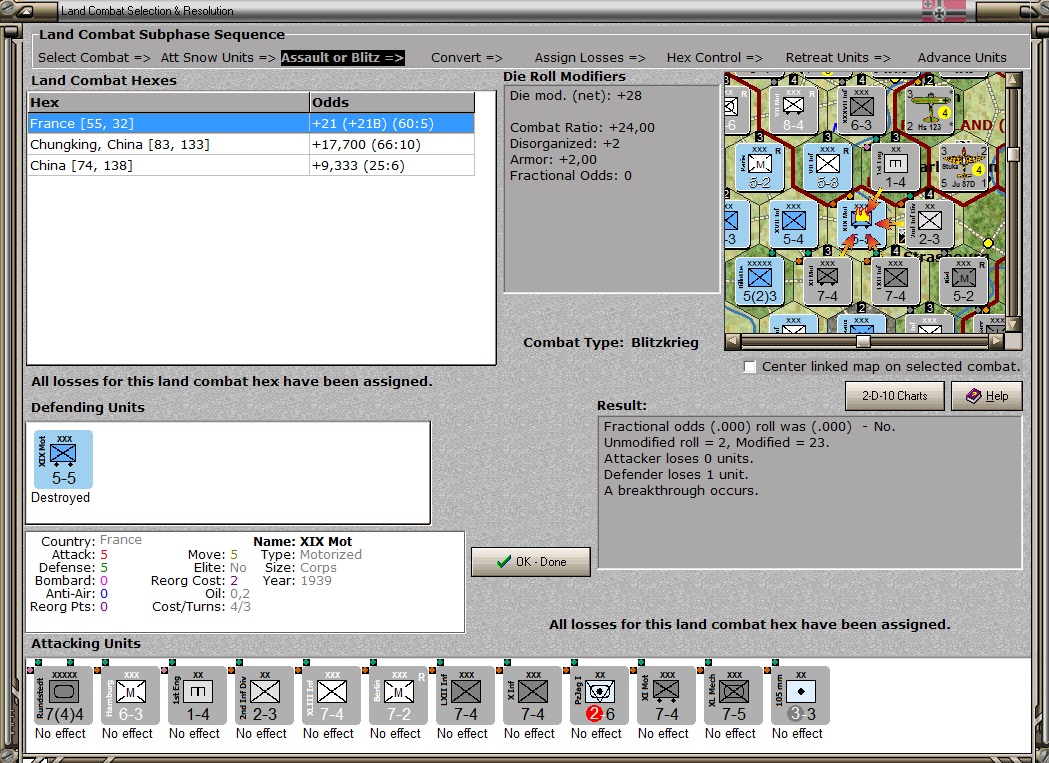Screen dimensions: 1049x763
Task: Click map scroll up arrow
Action: tap(1014, 80)
